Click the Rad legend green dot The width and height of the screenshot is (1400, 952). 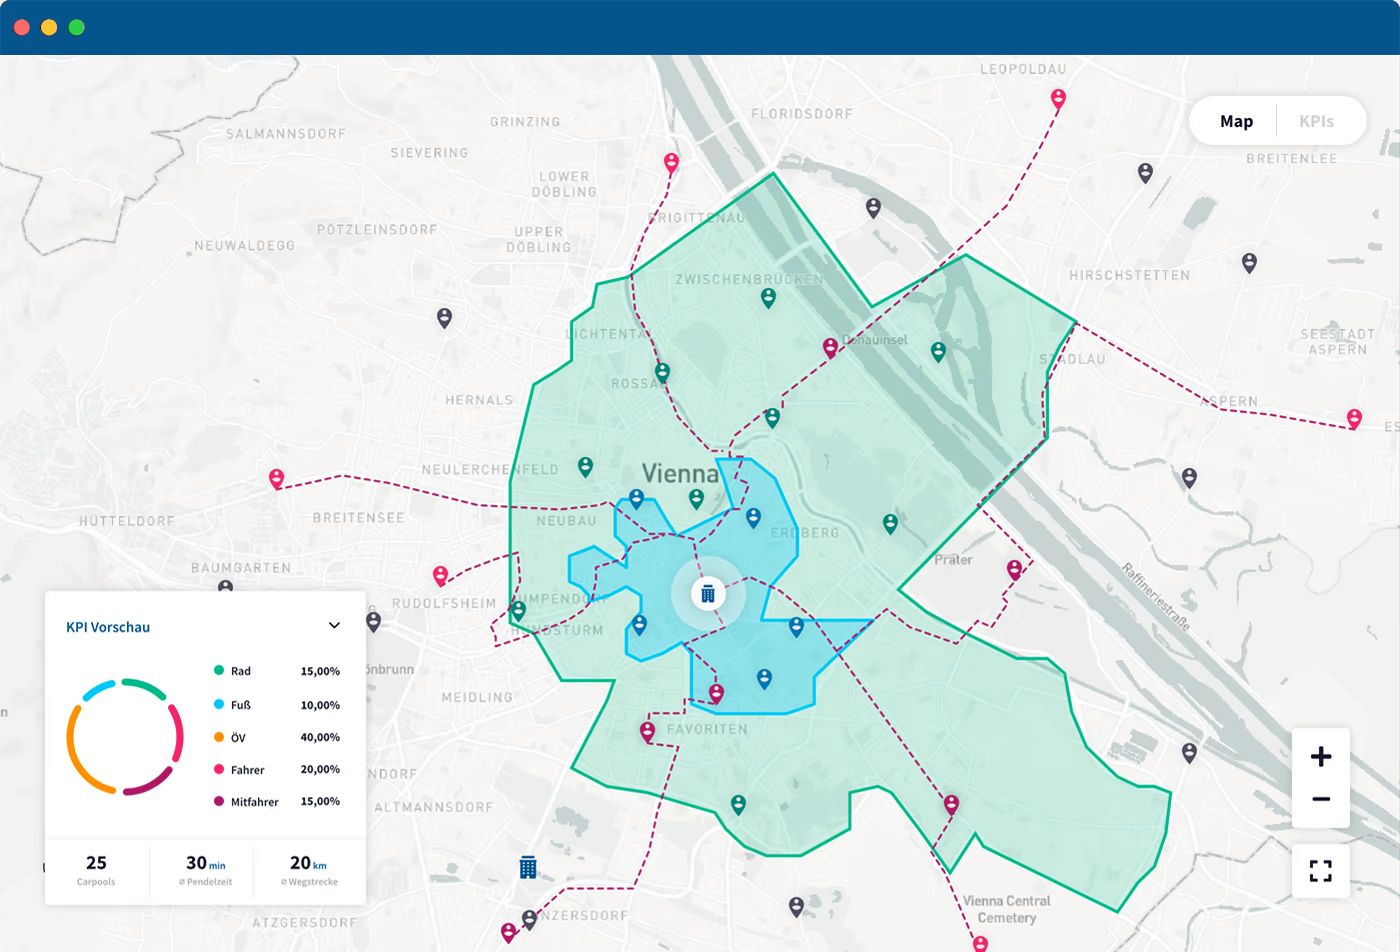219,670
